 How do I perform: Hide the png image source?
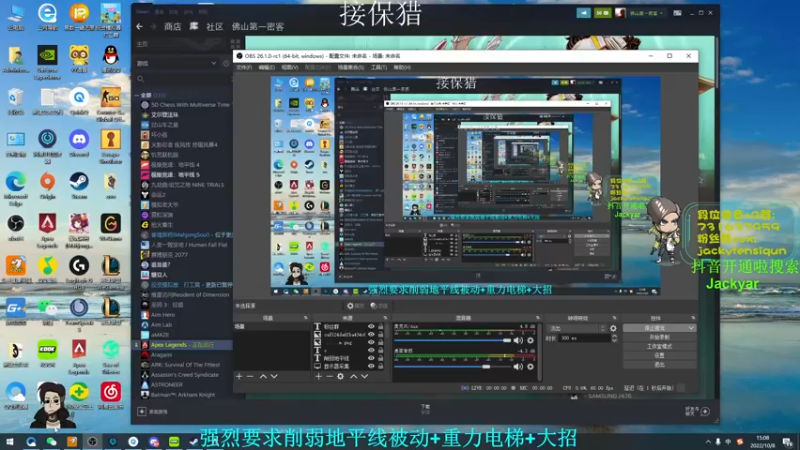[x=371, y=342]
